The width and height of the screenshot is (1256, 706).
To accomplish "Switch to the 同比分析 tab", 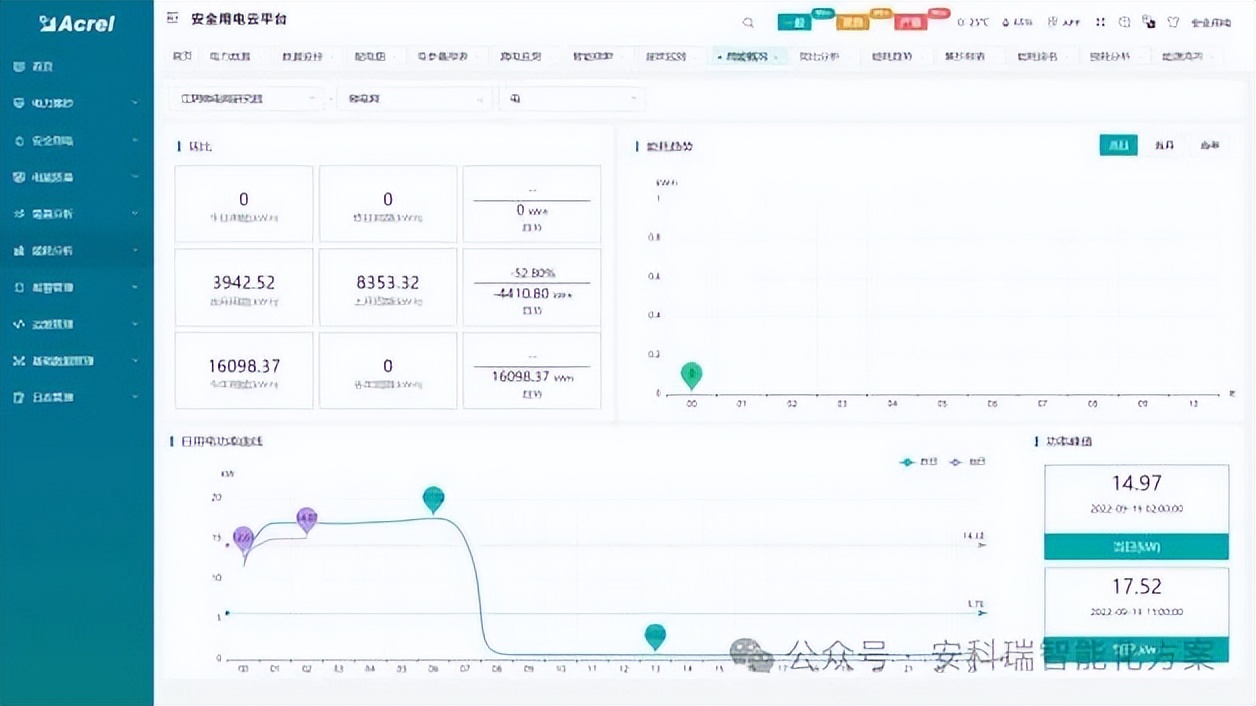I will (820, 57).
